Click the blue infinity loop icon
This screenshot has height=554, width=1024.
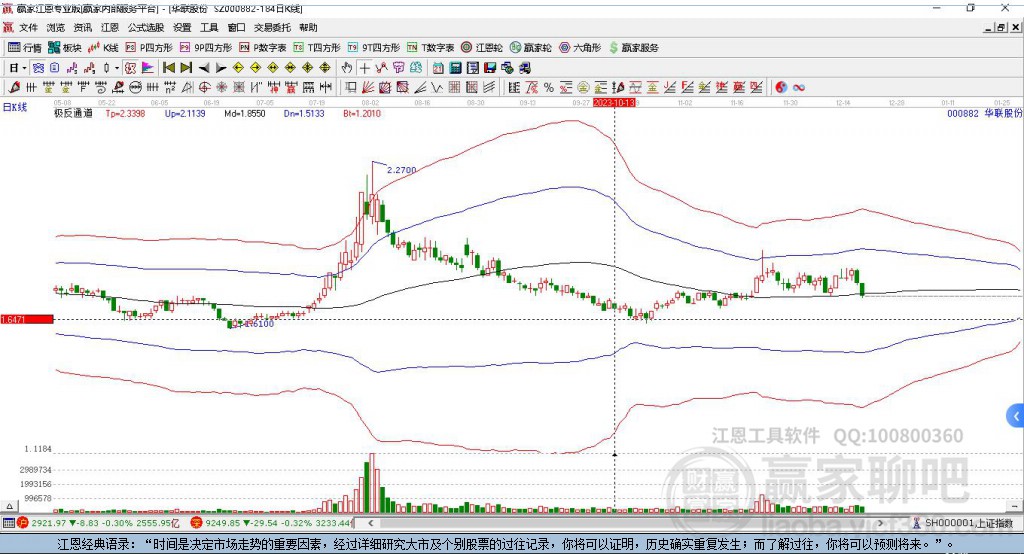799,87
